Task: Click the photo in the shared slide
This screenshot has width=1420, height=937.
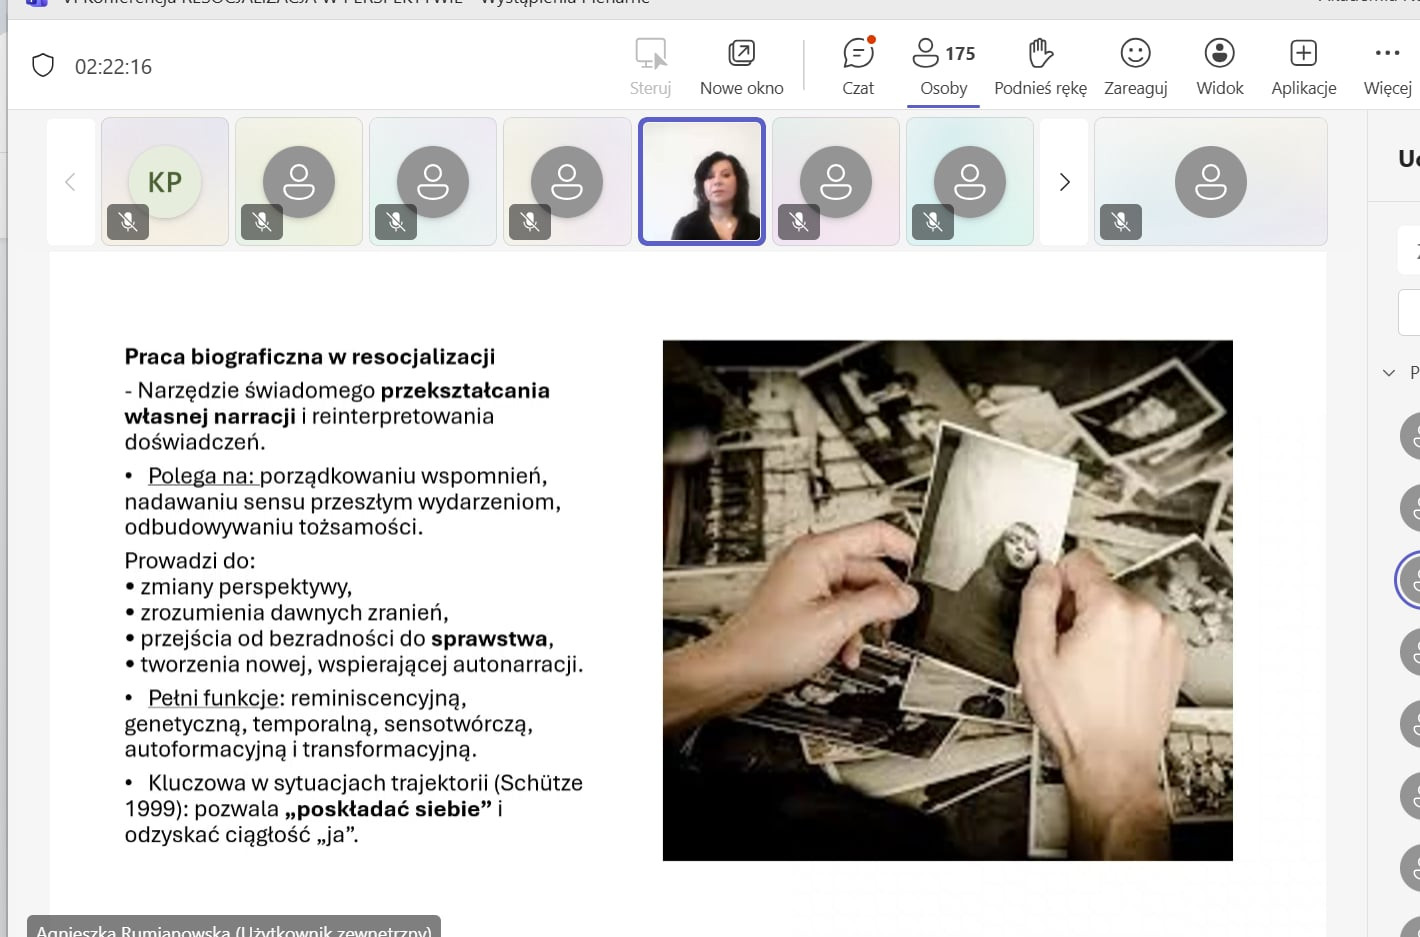Action: 947,600
